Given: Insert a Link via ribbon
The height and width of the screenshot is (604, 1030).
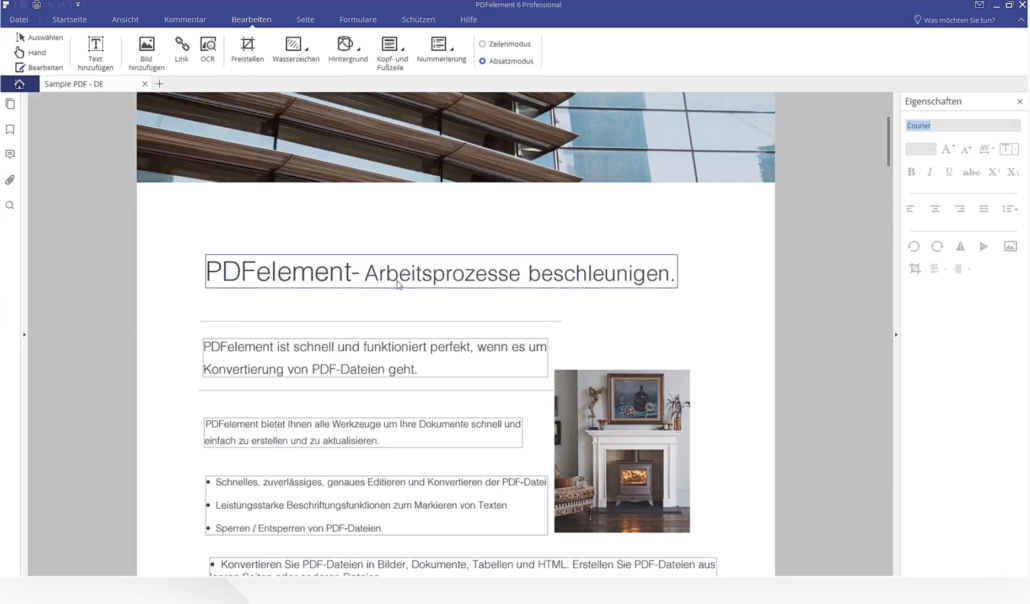Looking at the screenshot, I should (x=181, y=49).
